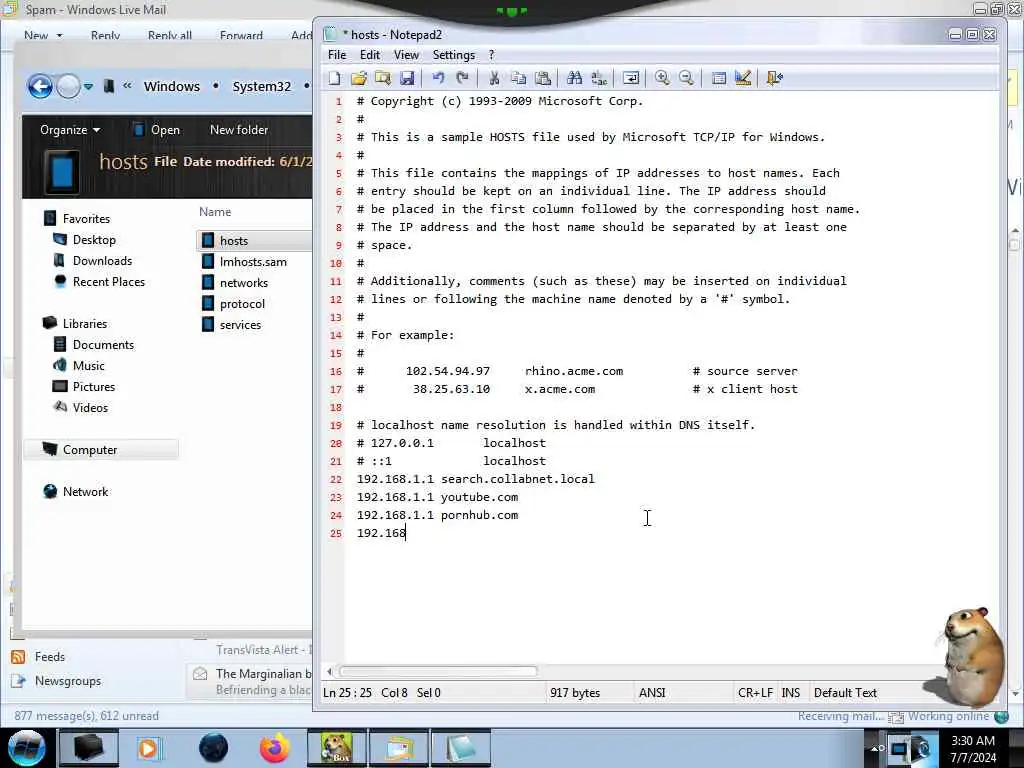Click the Explorer Forward arrow button
Viewport: 1024px width, 768px height.
[68, 86]
